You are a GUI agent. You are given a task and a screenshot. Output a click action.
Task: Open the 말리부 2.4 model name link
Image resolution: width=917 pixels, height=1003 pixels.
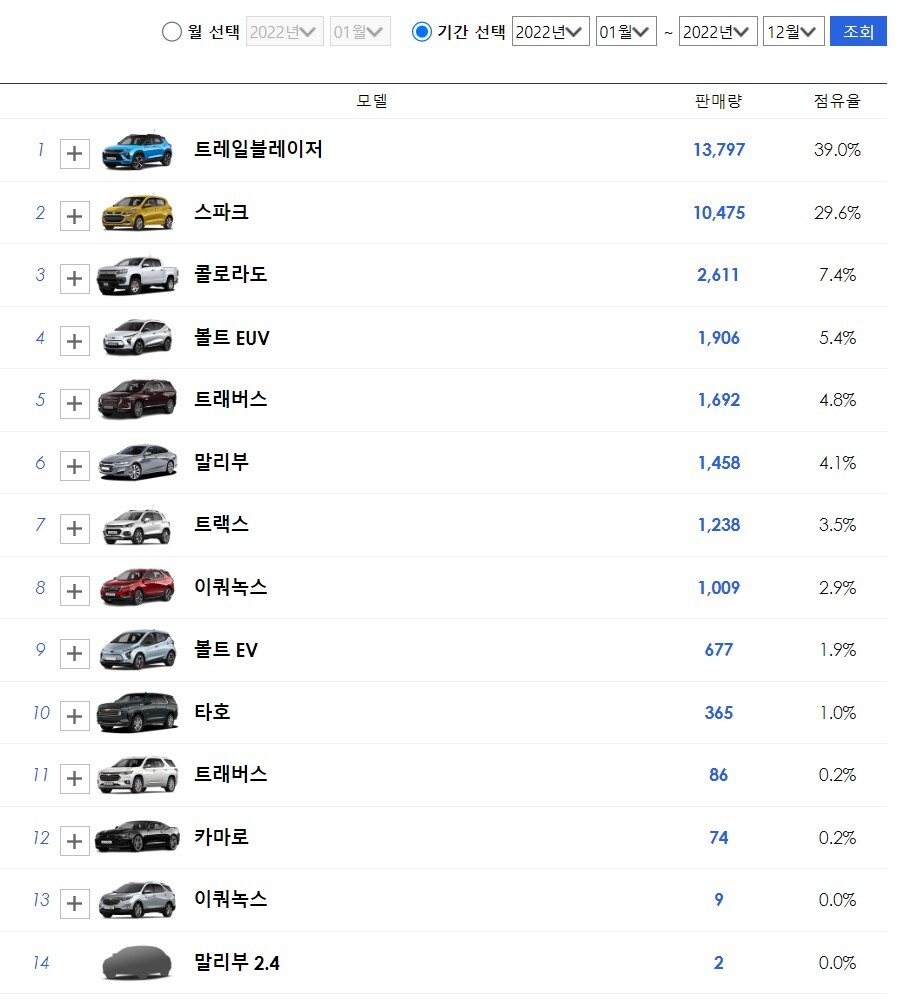(x=237, y=962)
